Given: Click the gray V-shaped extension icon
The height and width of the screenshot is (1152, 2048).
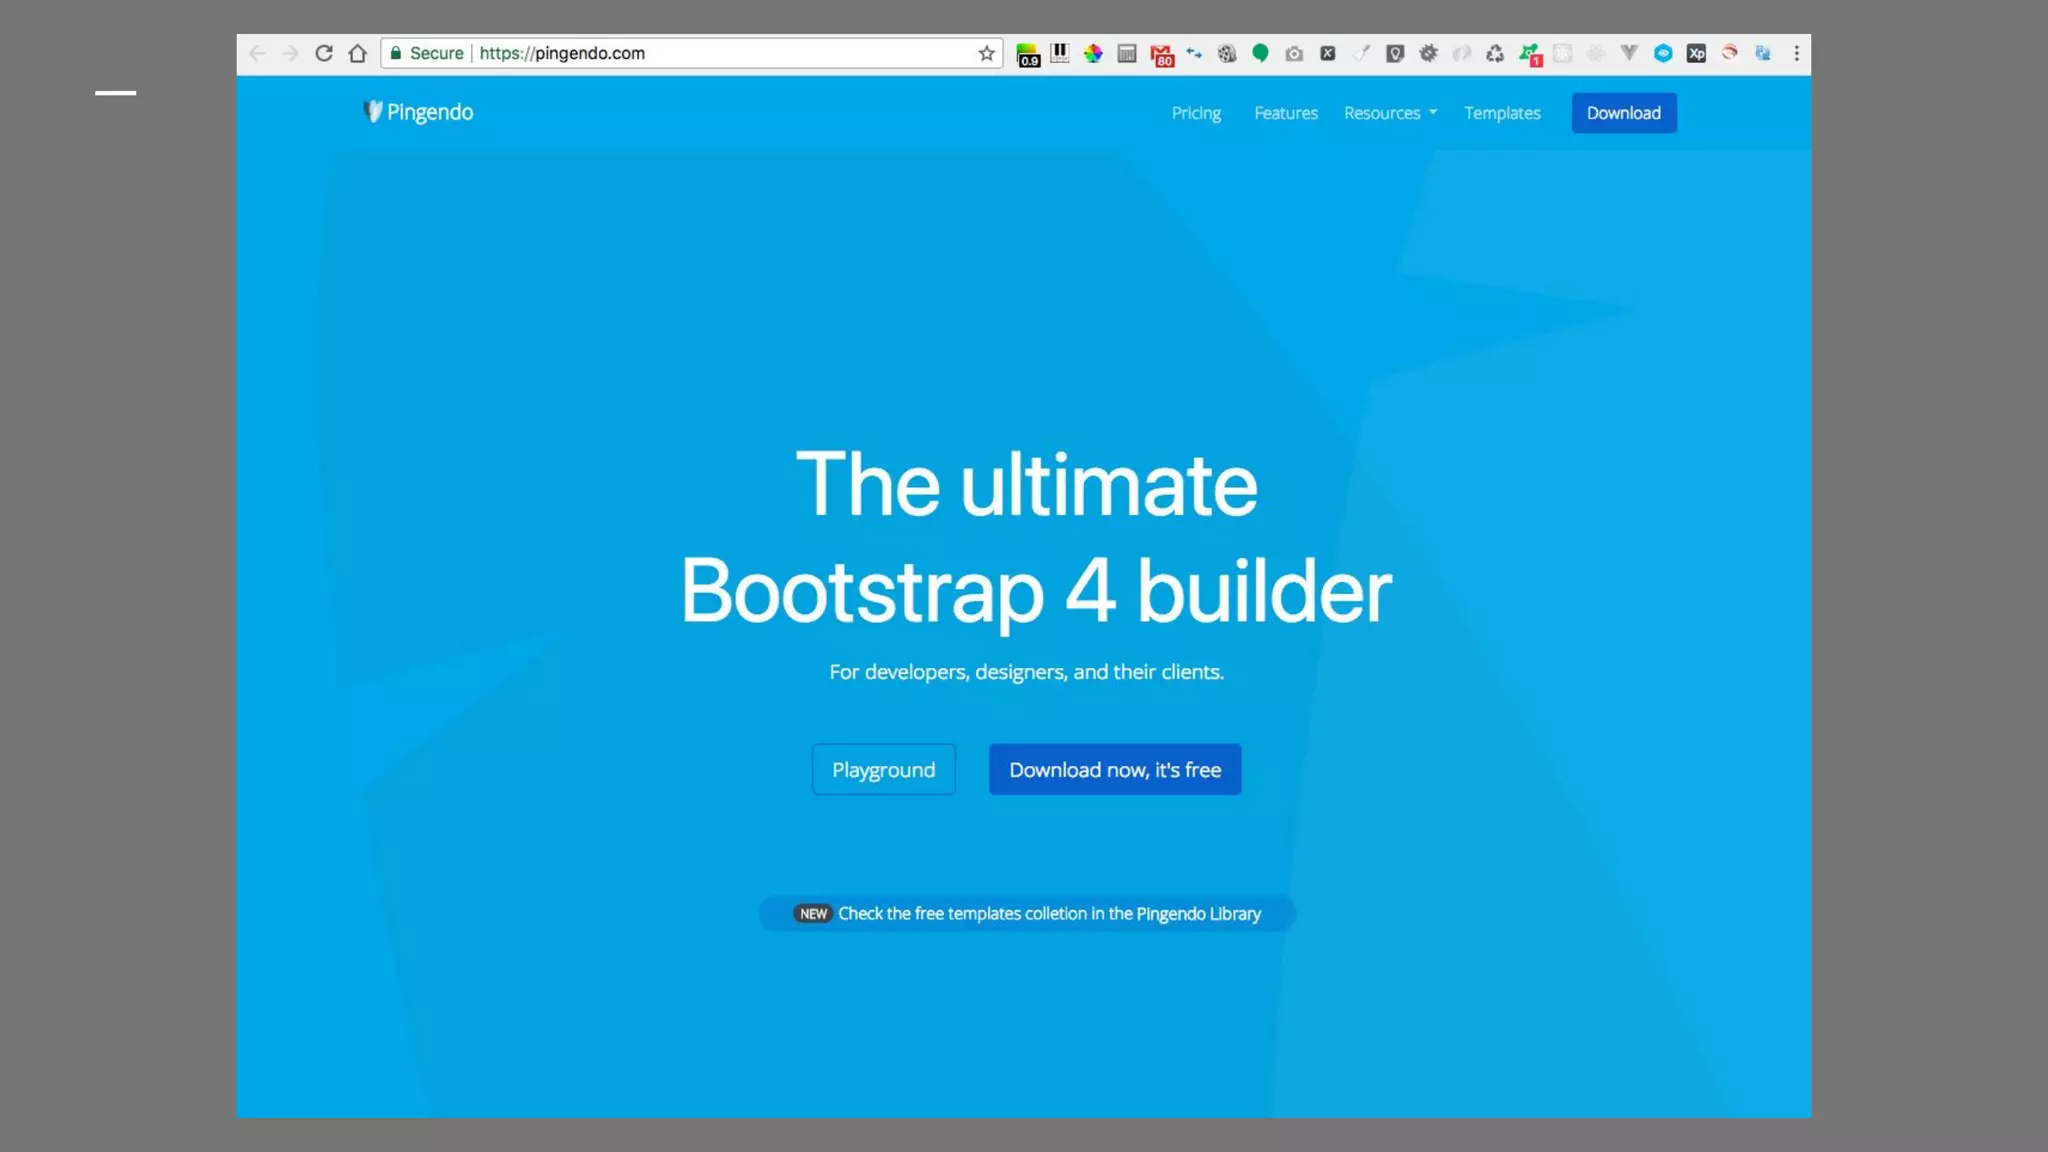Looking at the screenshot, I should click(1629, 53).
